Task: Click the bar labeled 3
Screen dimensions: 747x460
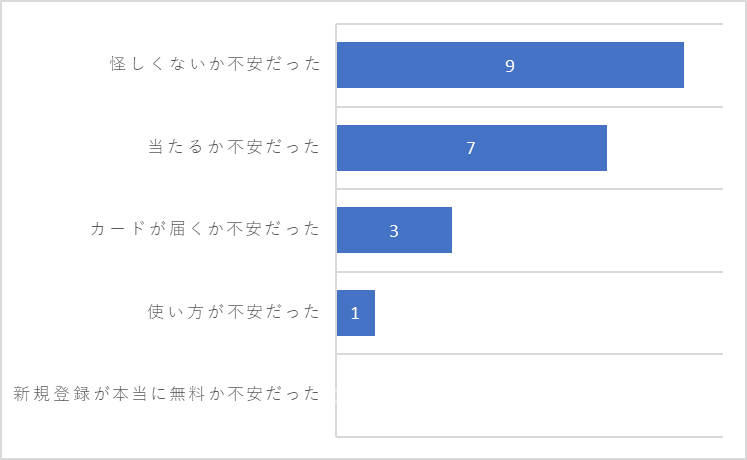Action: coord(394,230)
